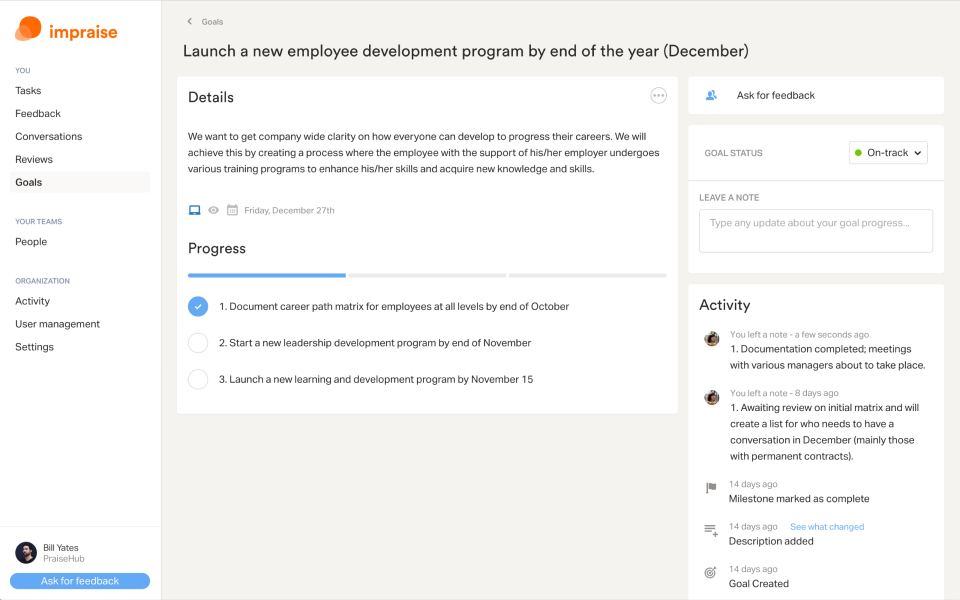Open the Details more options ellipsis
The height and width of the screenshot is (600, 960).
point(658,95)
